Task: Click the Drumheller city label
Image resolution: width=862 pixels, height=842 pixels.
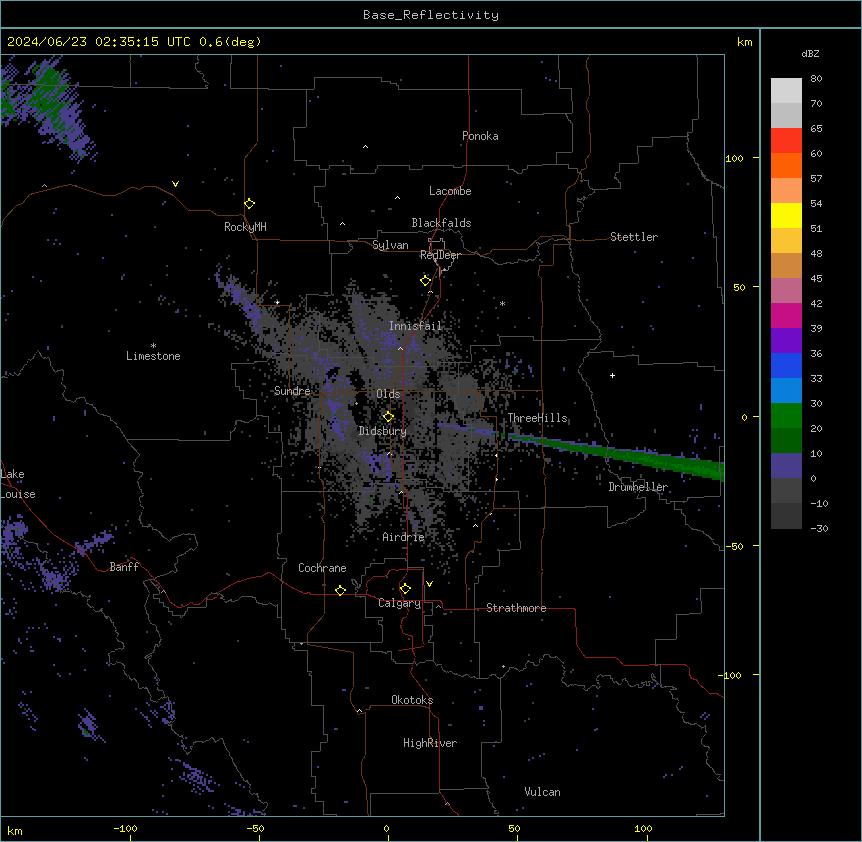Action: (x=638, y=487)
